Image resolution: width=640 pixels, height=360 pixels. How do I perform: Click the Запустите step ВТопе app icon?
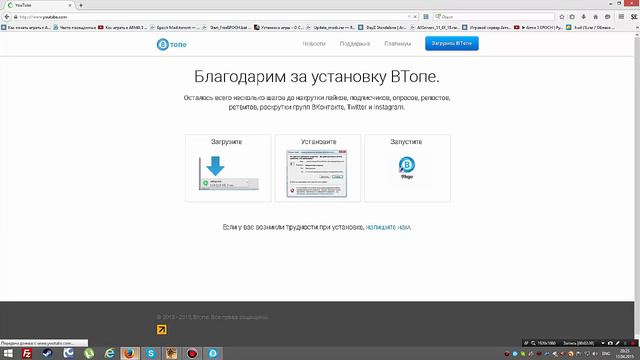(x=407, y=167)
